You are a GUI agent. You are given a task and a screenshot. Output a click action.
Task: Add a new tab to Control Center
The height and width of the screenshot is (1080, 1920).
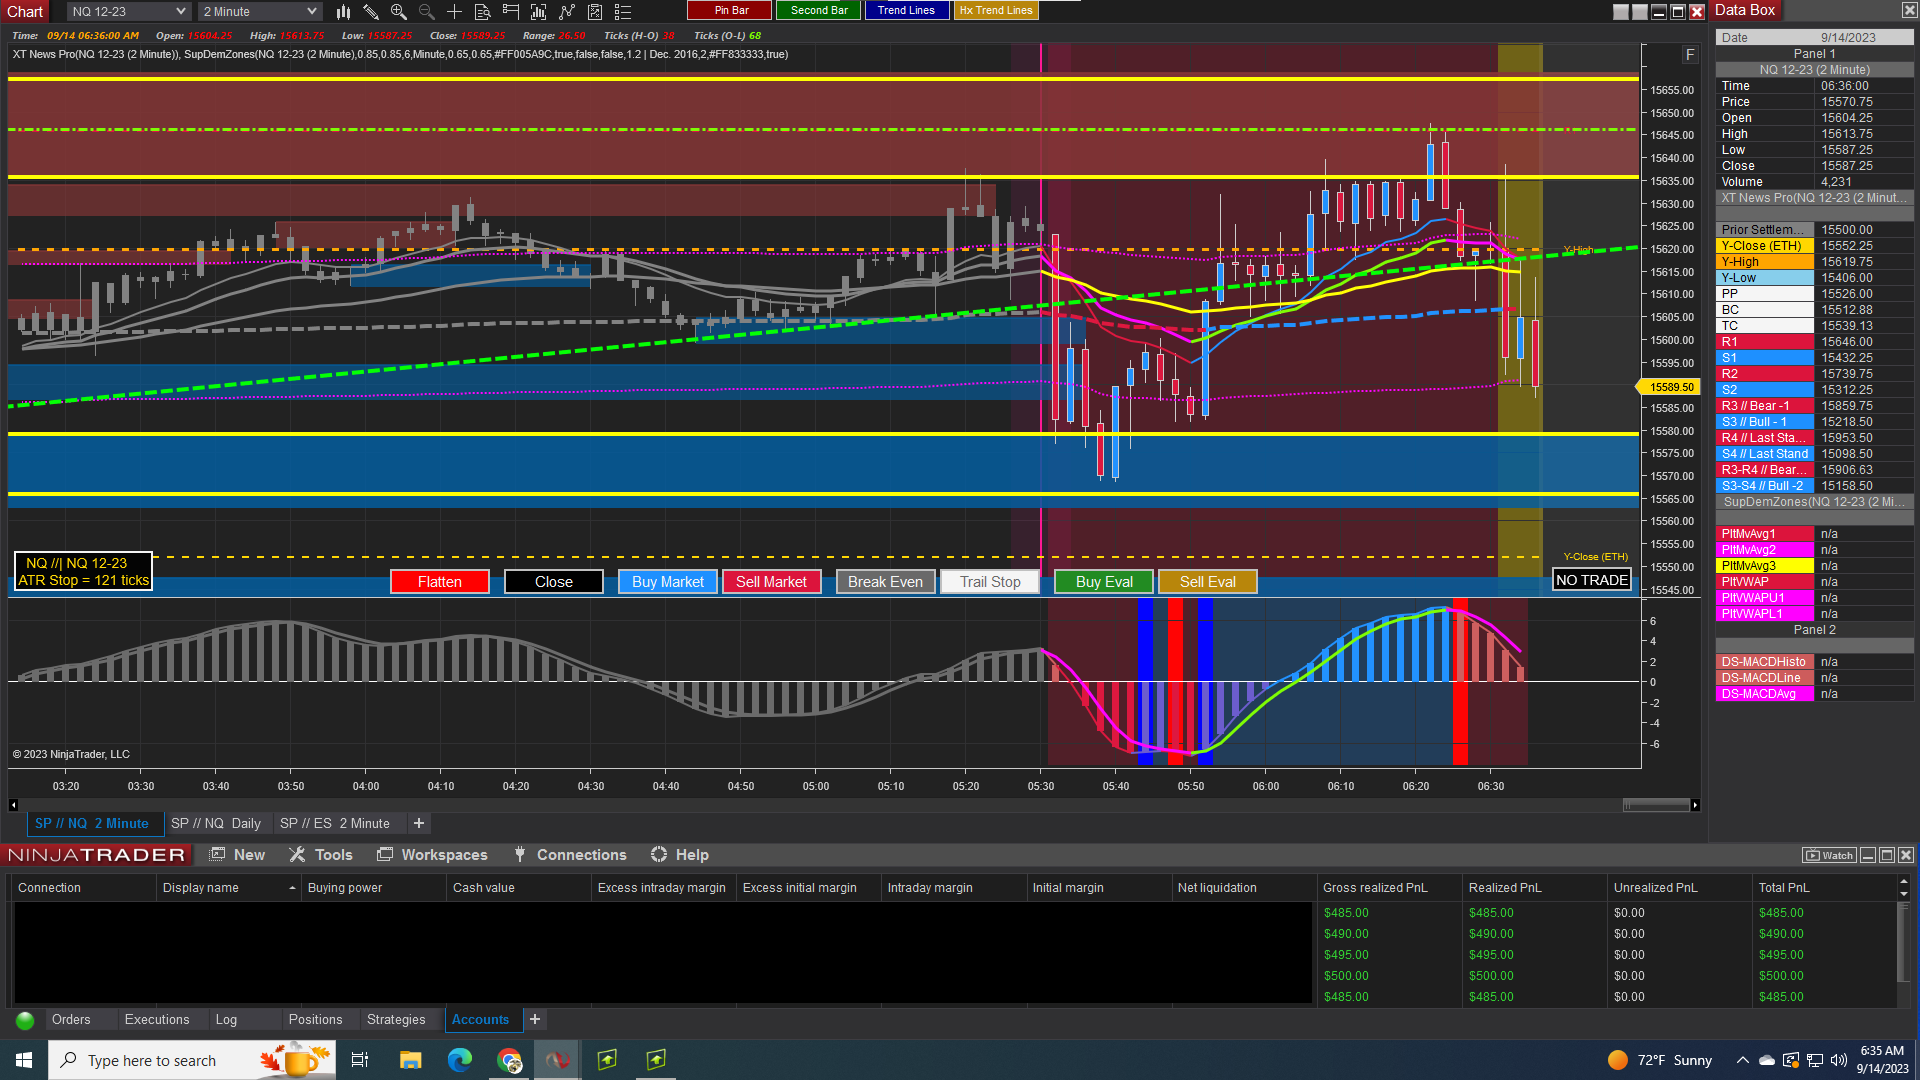535,1019
